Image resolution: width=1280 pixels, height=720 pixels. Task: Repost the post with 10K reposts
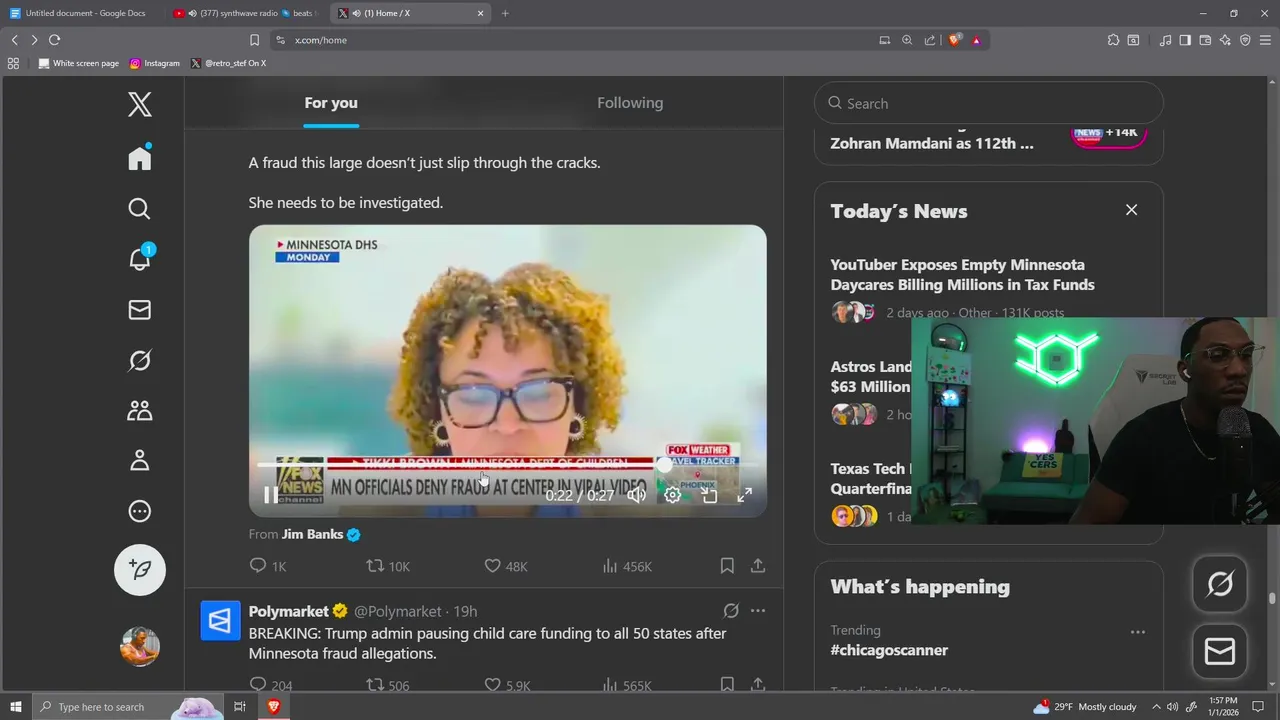(x=388, y=566)
